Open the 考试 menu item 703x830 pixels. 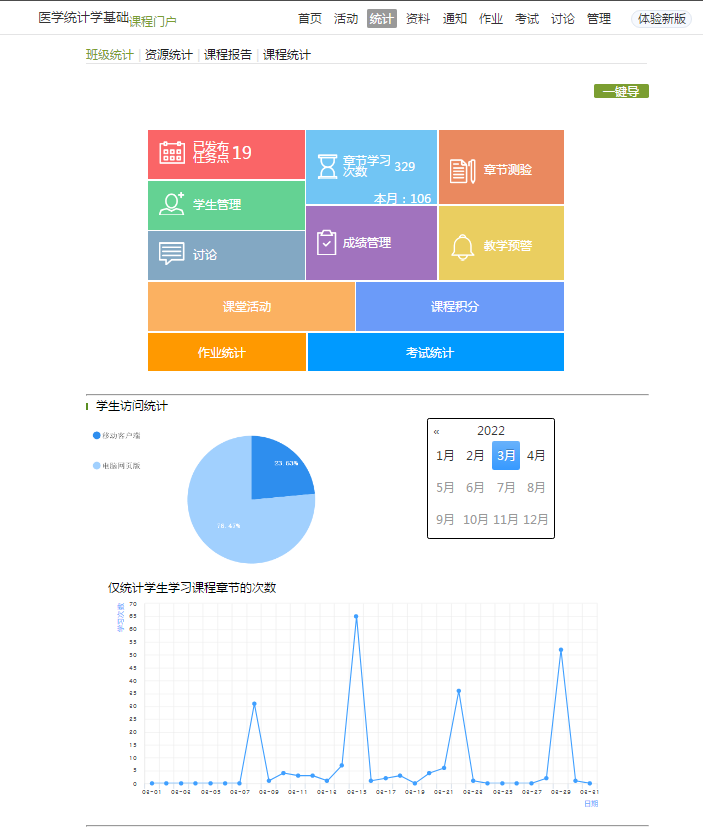tap(527, 19)
